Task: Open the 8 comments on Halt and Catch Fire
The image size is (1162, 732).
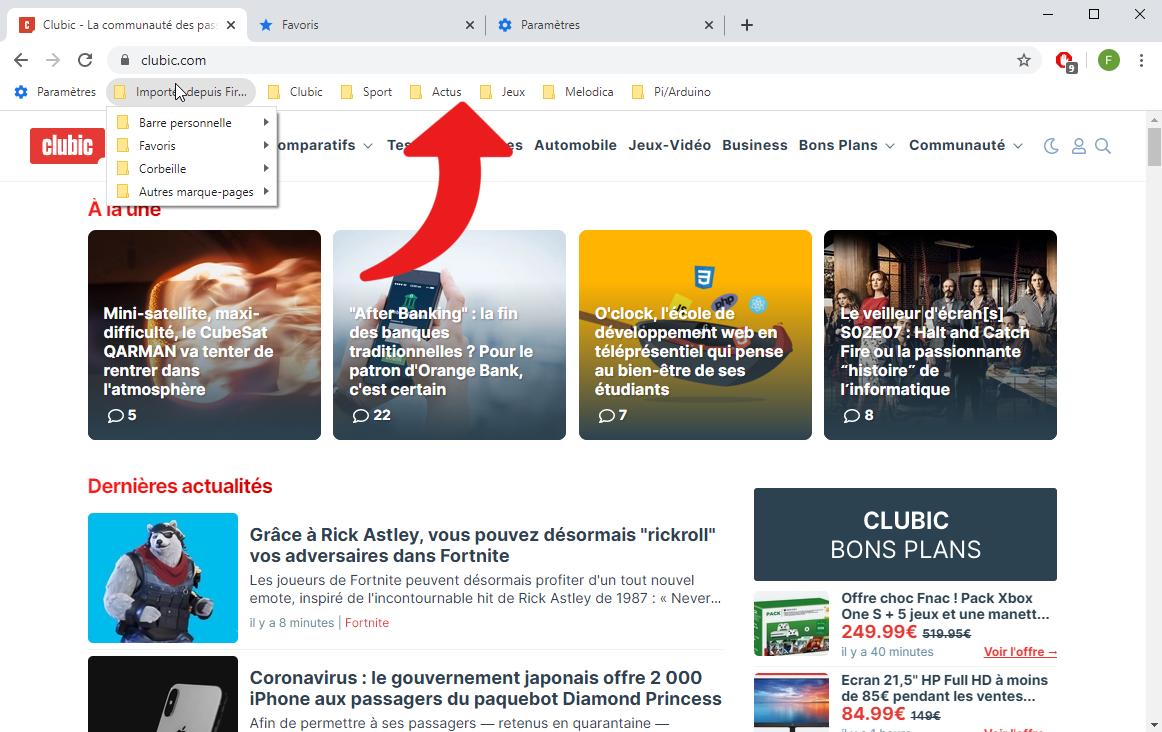Action: click(x=858, y=416)
